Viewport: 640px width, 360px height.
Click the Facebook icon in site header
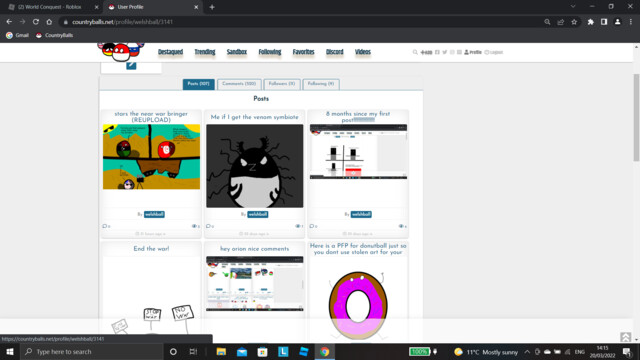(x=437, y=52)
